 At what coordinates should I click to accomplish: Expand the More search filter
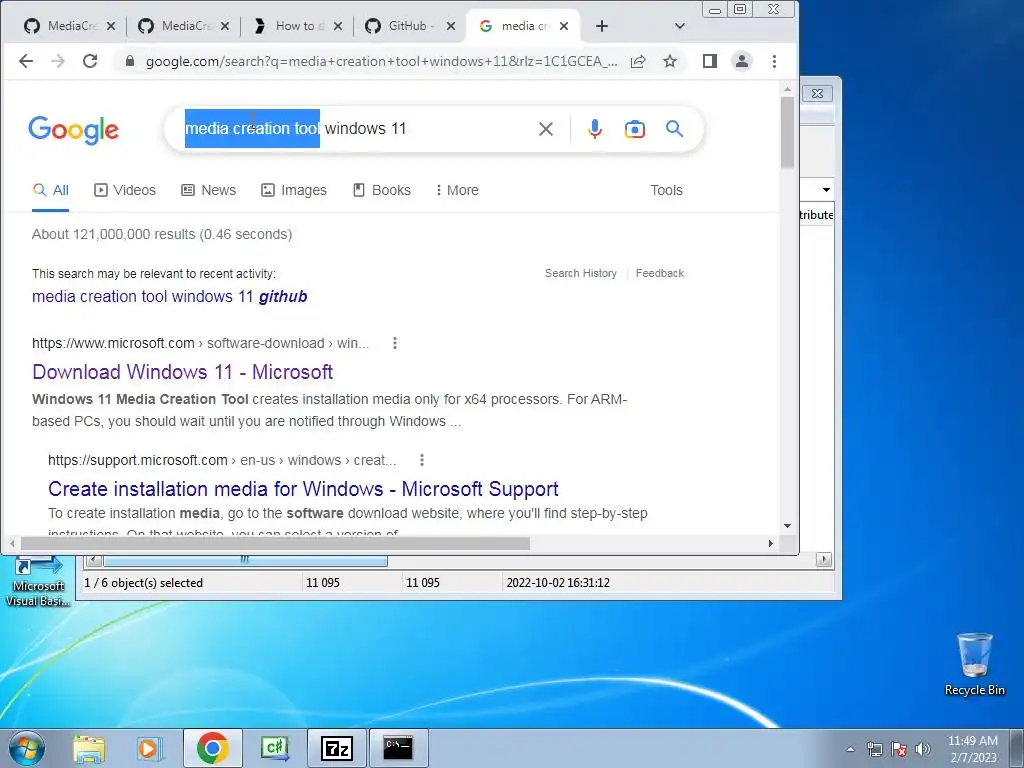pyautogui.click(x=457, y=191)
